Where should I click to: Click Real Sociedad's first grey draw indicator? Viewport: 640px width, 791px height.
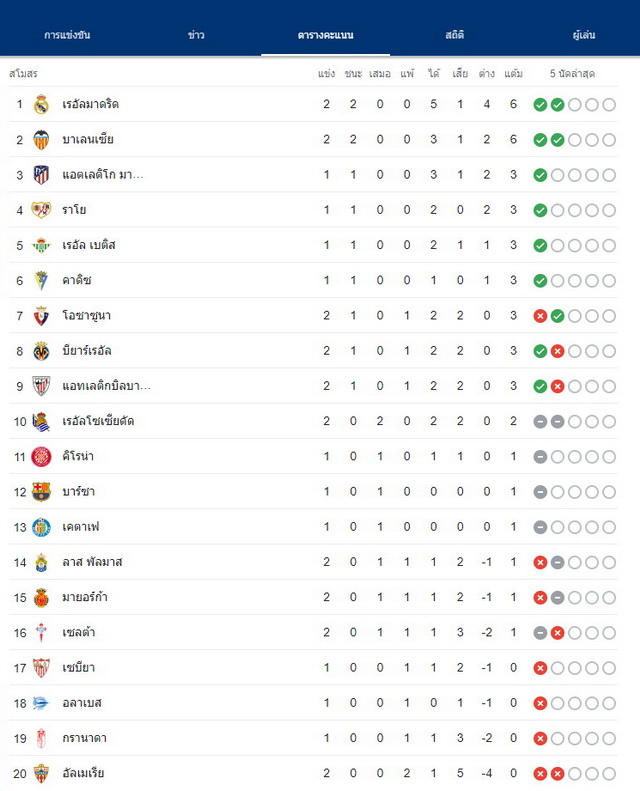[x=540, y=422]
